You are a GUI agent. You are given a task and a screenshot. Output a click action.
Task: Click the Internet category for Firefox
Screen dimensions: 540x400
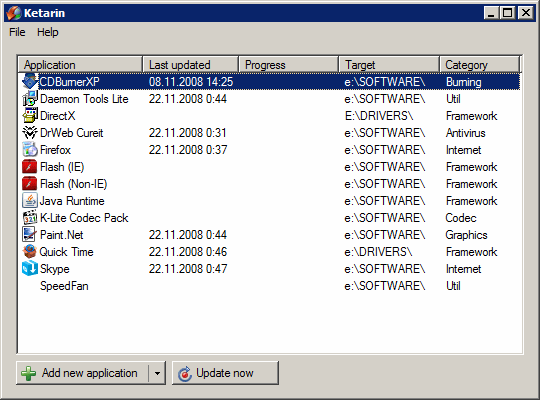[464, 150]
